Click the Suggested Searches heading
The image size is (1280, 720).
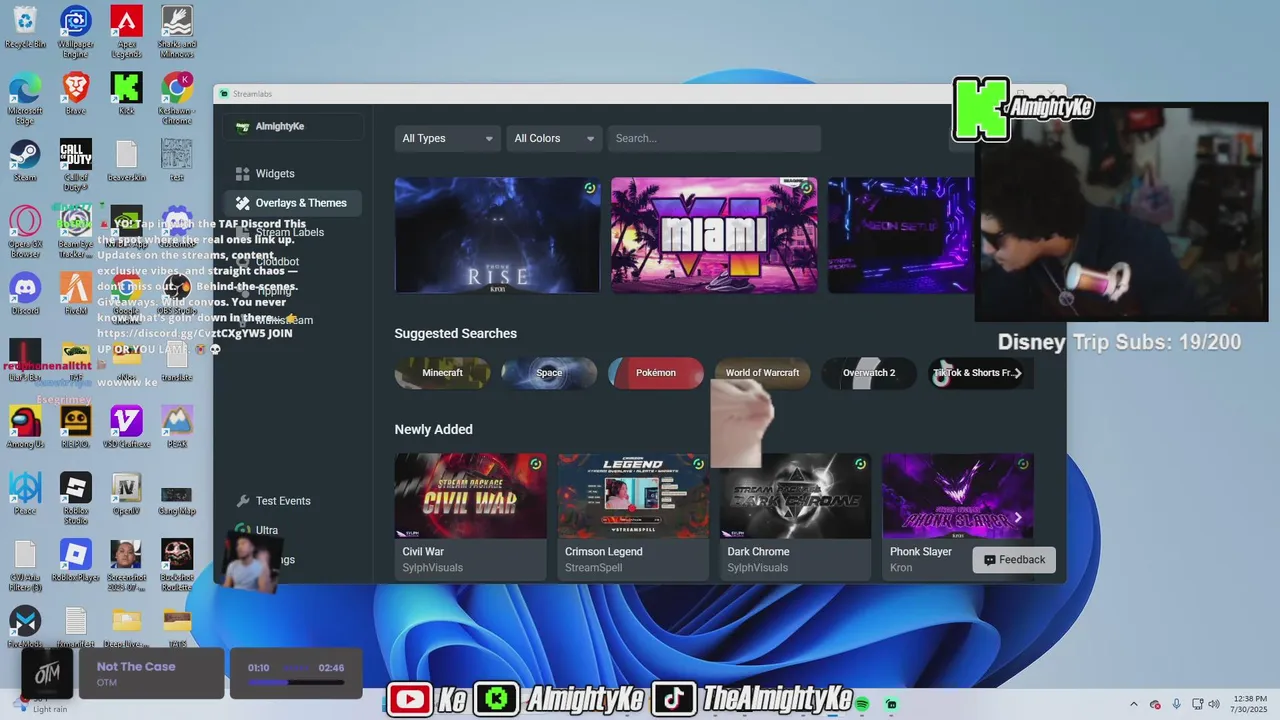pyautogui.click(x=456, y=333)
